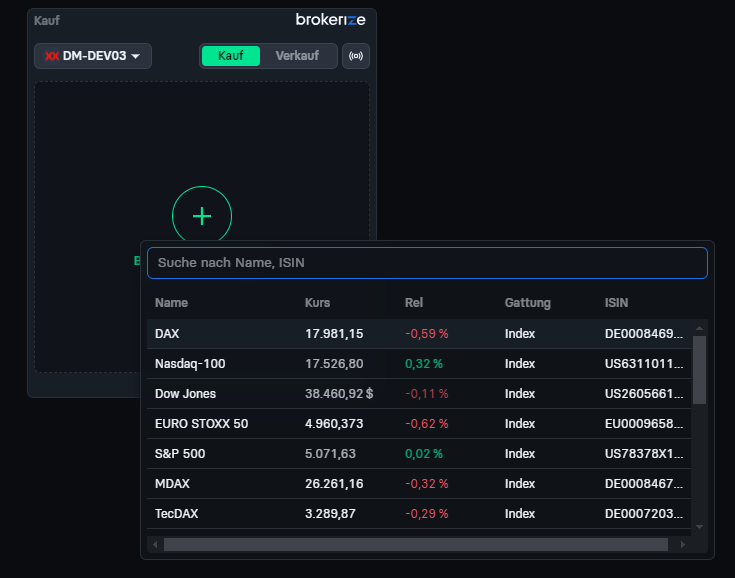
Task: Click the brokerize logo
Action: [330, 20]
